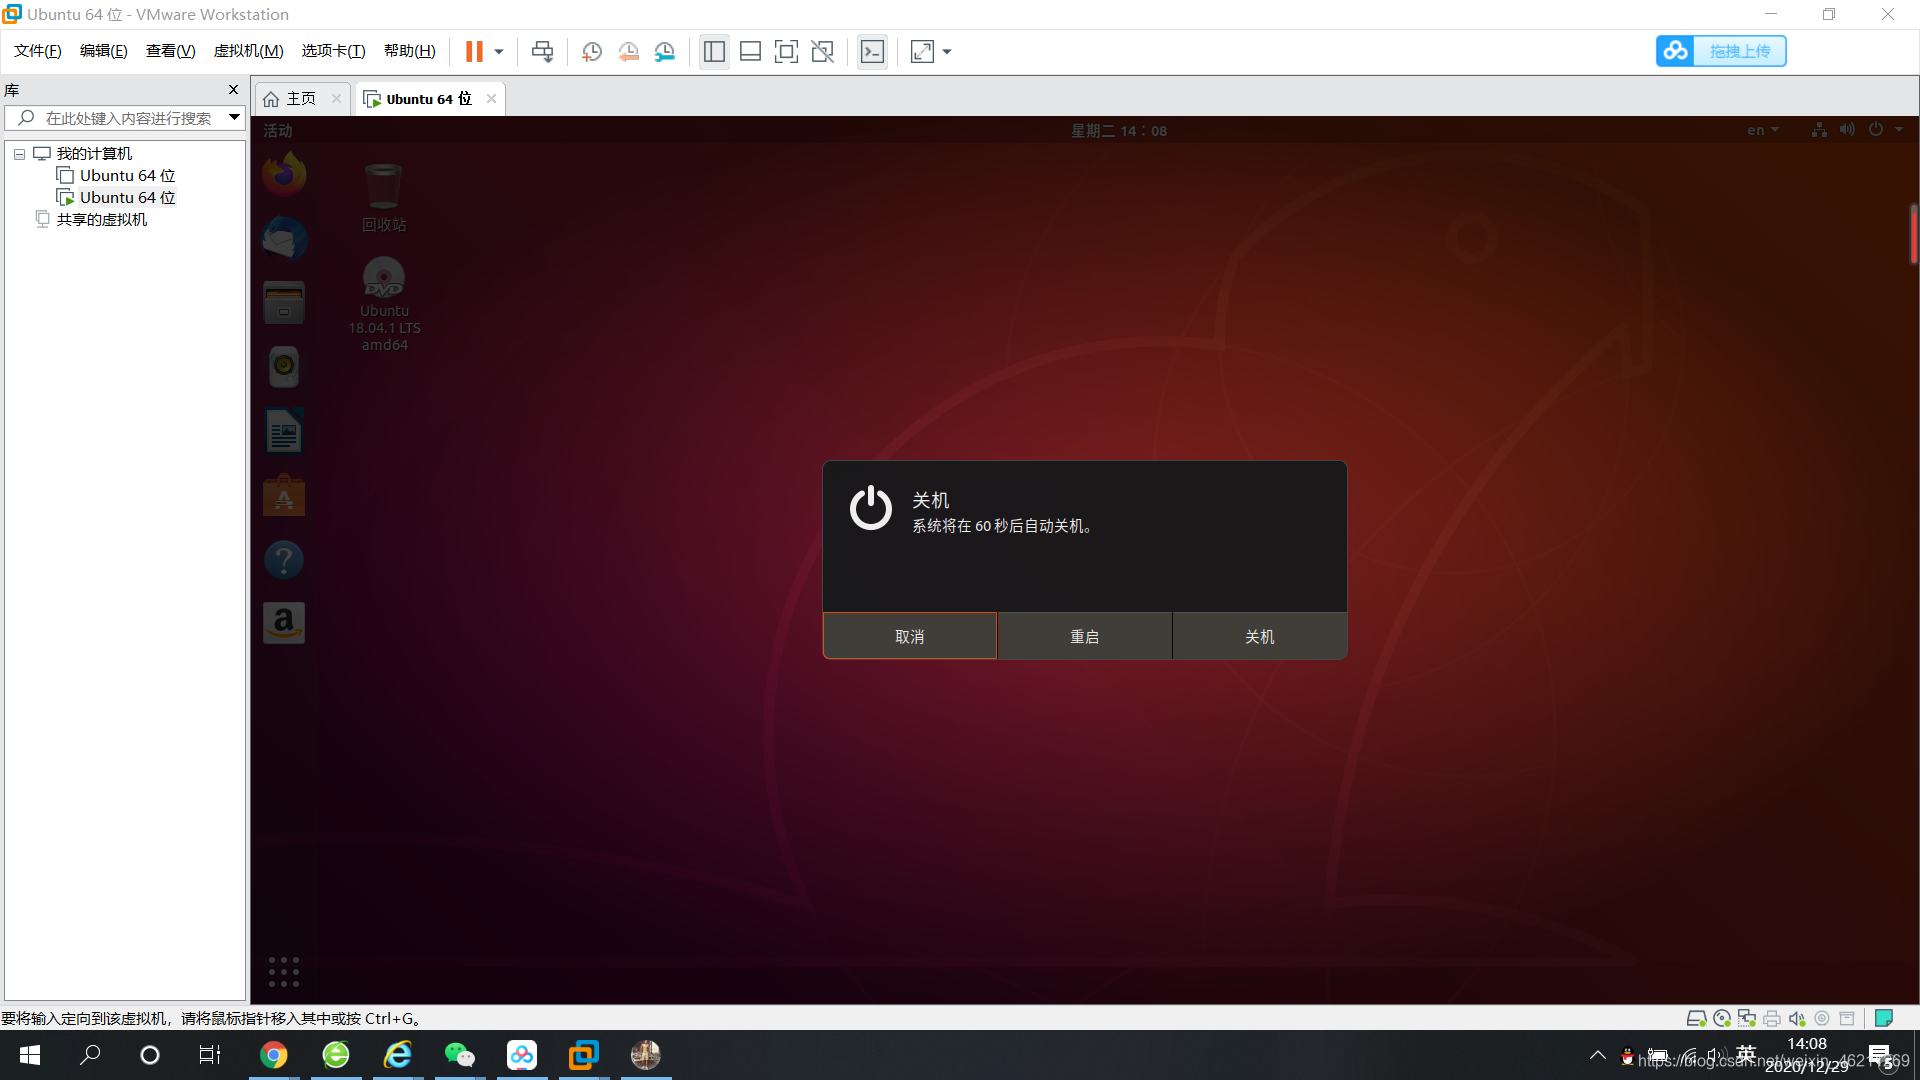Click the 取消 button in shutdown dialog
This screenshot has height=1080, width=1920.
click(909, 636)
